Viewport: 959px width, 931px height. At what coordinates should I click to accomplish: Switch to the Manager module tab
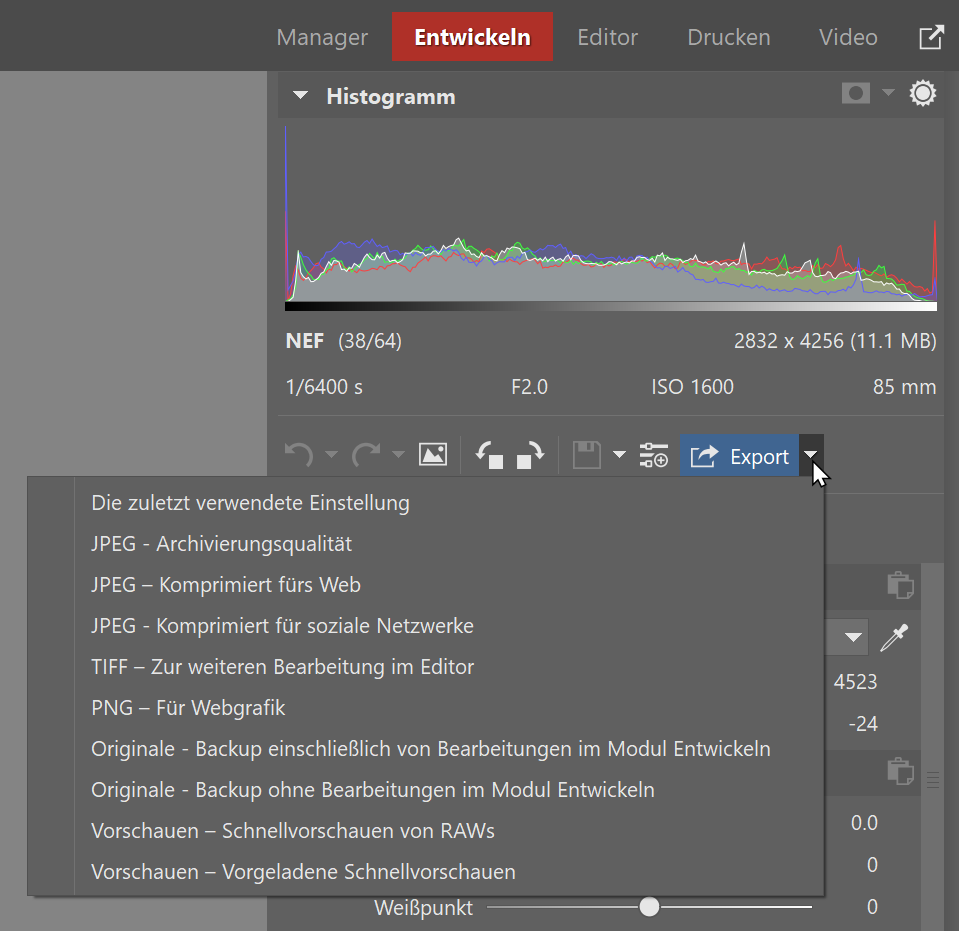pos(322,37)
